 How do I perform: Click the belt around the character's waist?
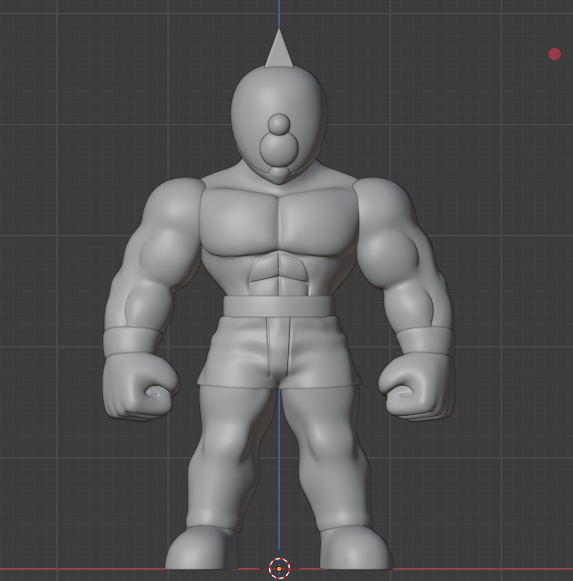click(279, 306)
